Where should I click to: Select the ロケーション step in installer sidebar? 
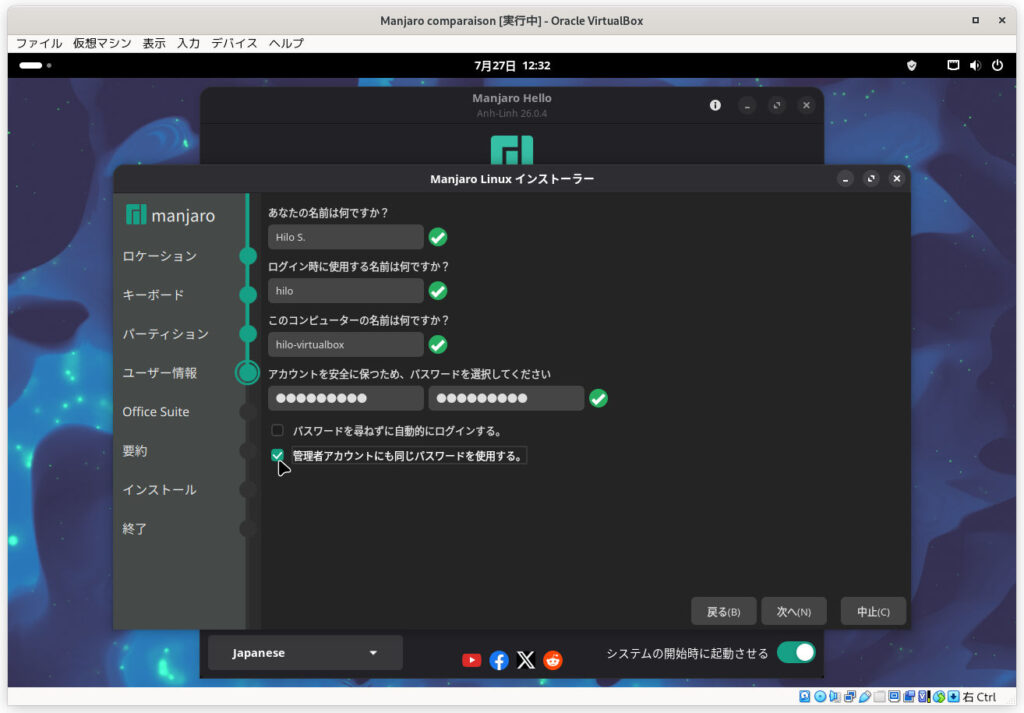[159, 256]
